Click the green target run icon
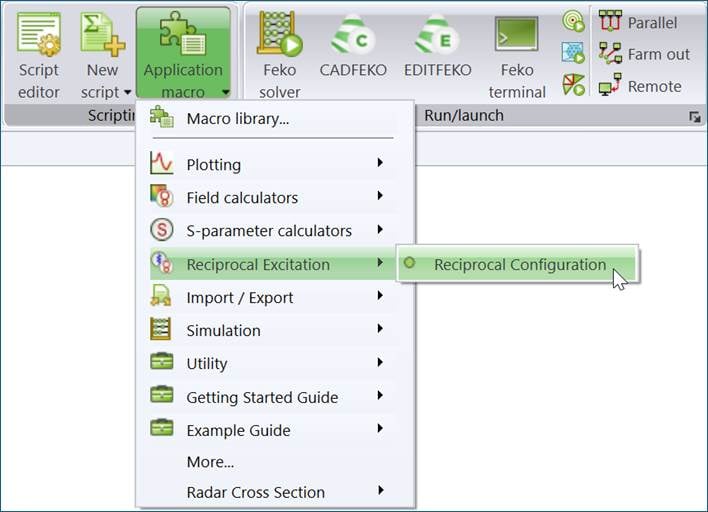 click(573, 21)
